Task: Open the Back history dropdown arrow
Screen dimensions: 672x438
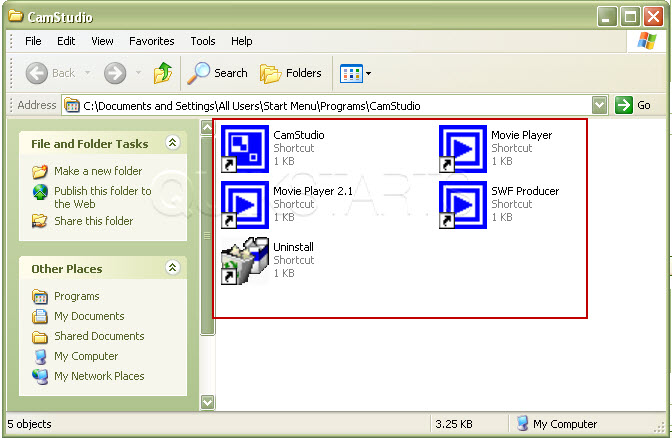Action: [x=88, y=73]
